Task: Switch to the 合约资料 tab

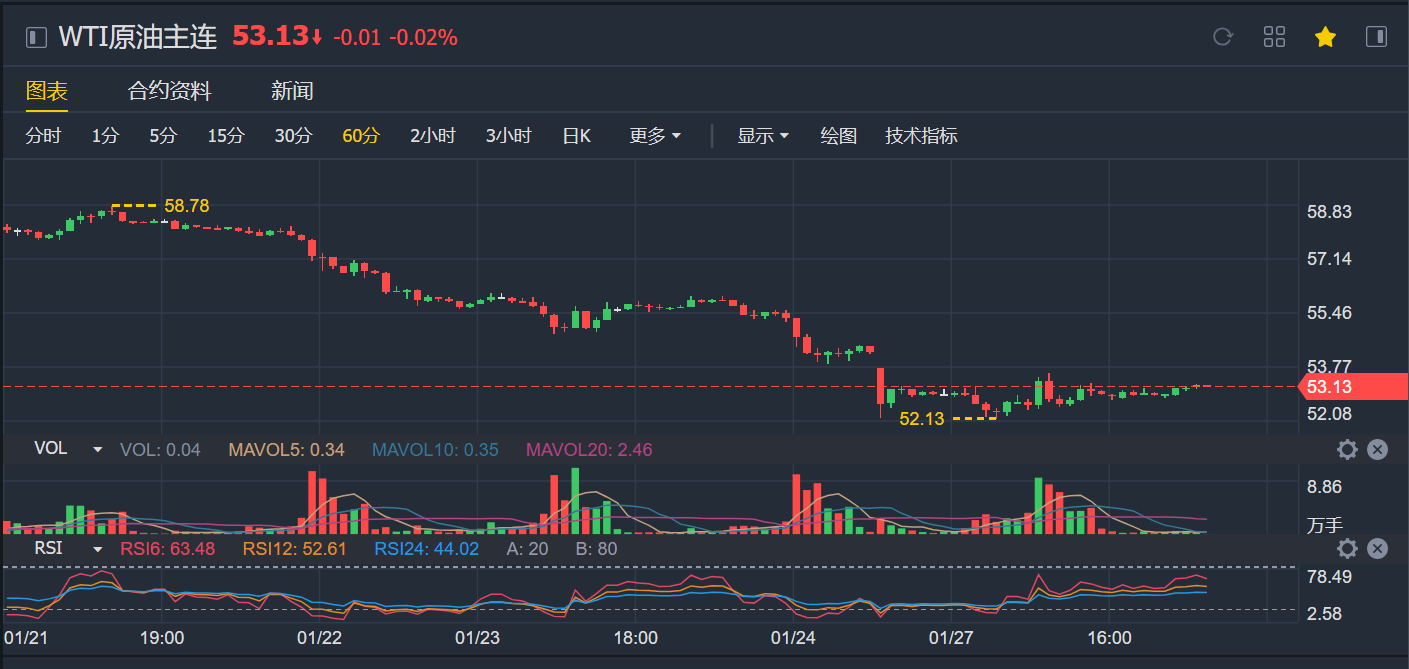Action: 170,91
